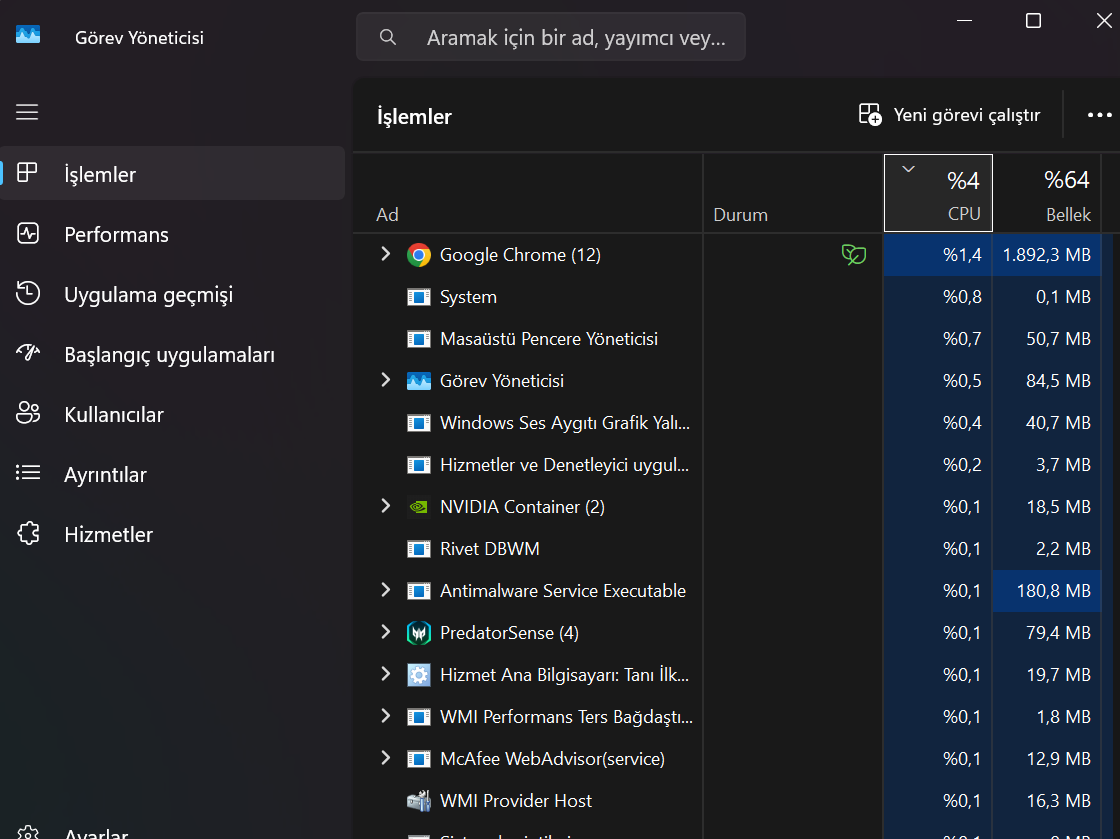Click the %1,4 CPU value for Chrome
Screen dimensions: 1120x839
pyautogui.click(x=938, y=255)
